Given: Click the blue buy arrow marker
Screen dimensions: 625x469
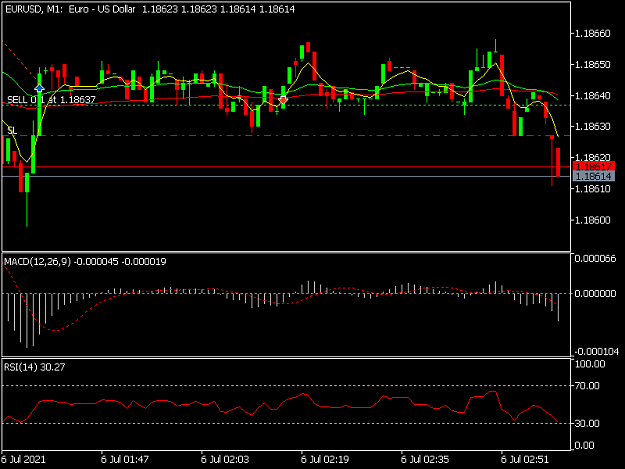Looking at the screenshot, I should click(x=39, y=88).
